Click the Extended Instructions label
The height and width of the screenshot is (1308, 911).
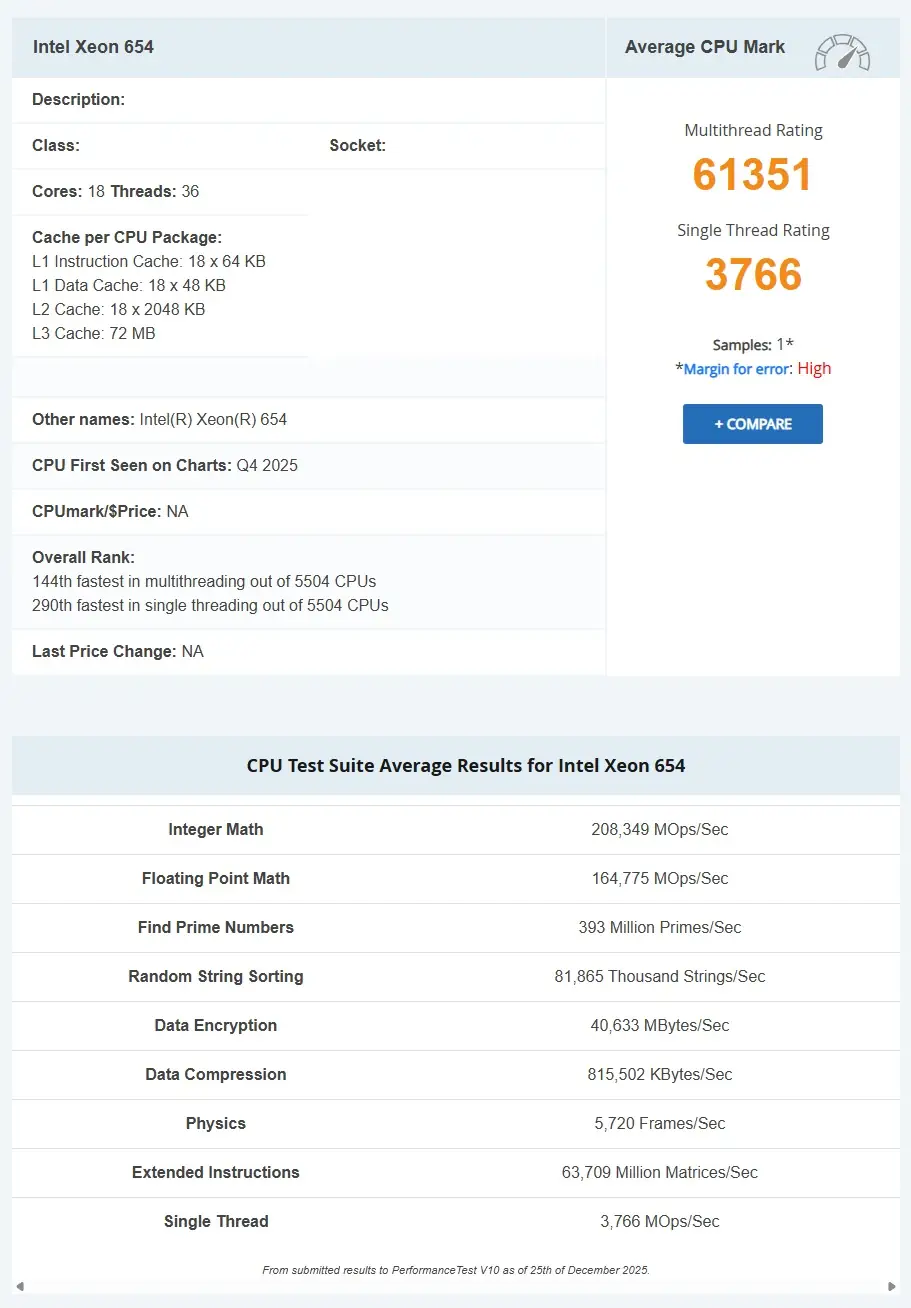pos(216,1173)
